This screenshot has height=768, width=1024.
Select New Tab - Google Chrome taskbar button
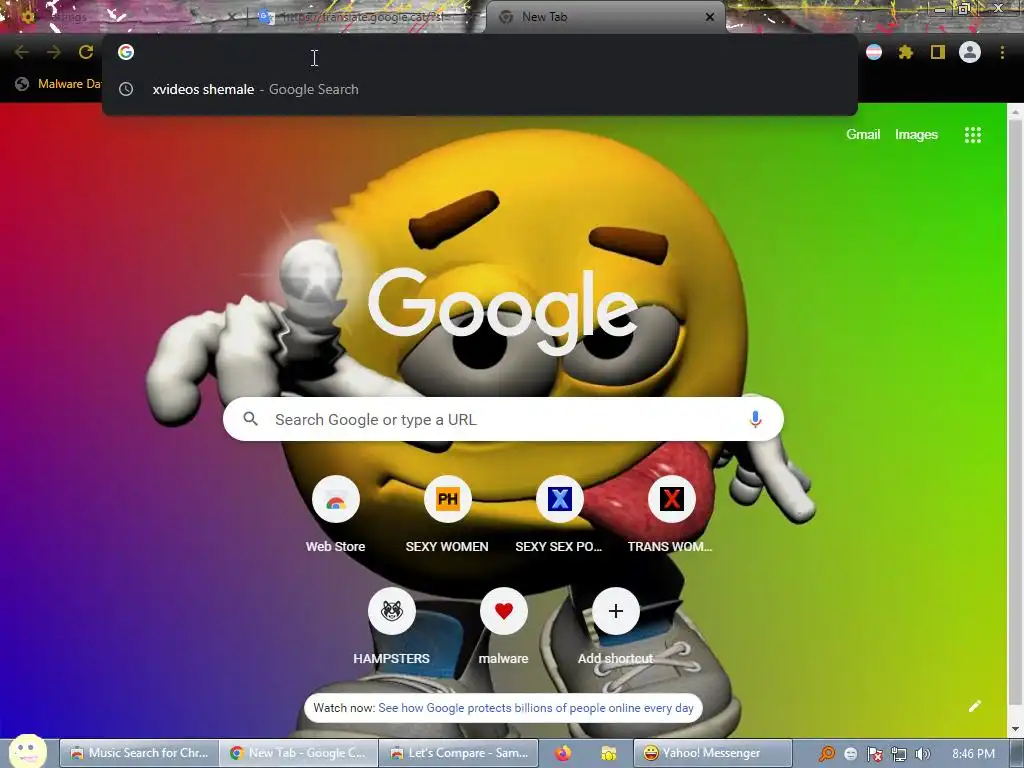click(299, 753)
